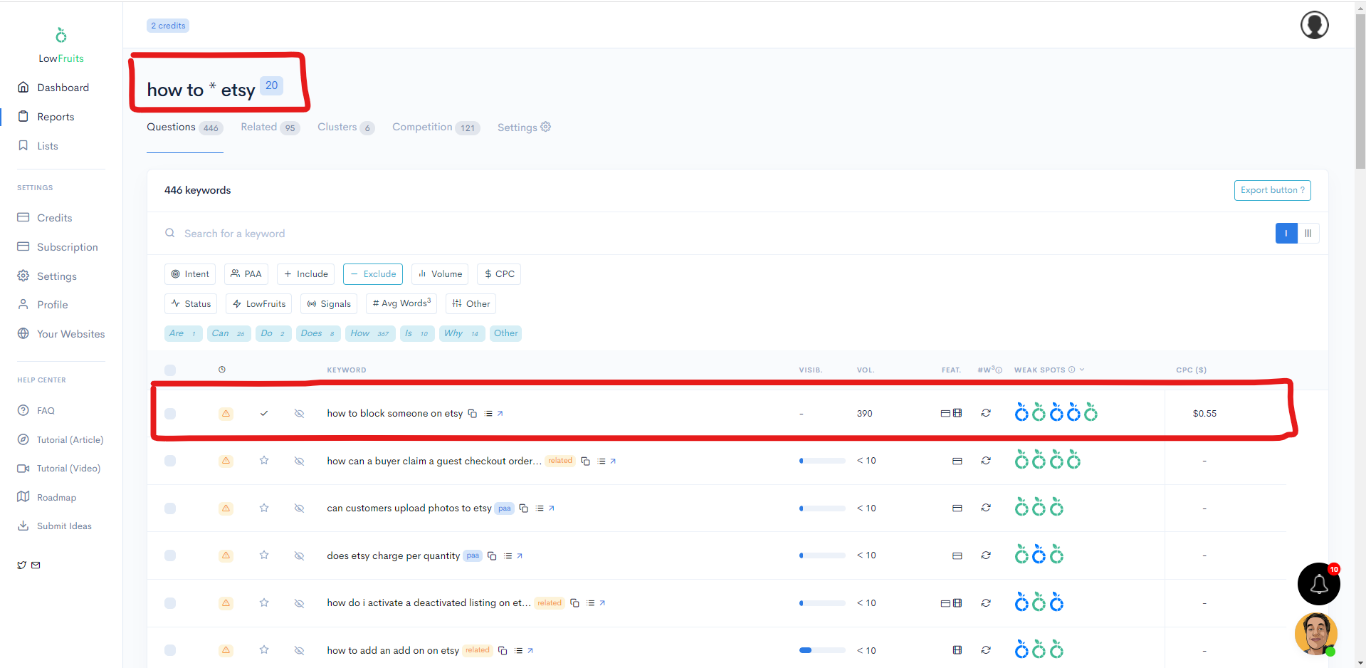
Task: Copy keyword 'how to add an add on on etsy'
Action: [x=502, y=651]
